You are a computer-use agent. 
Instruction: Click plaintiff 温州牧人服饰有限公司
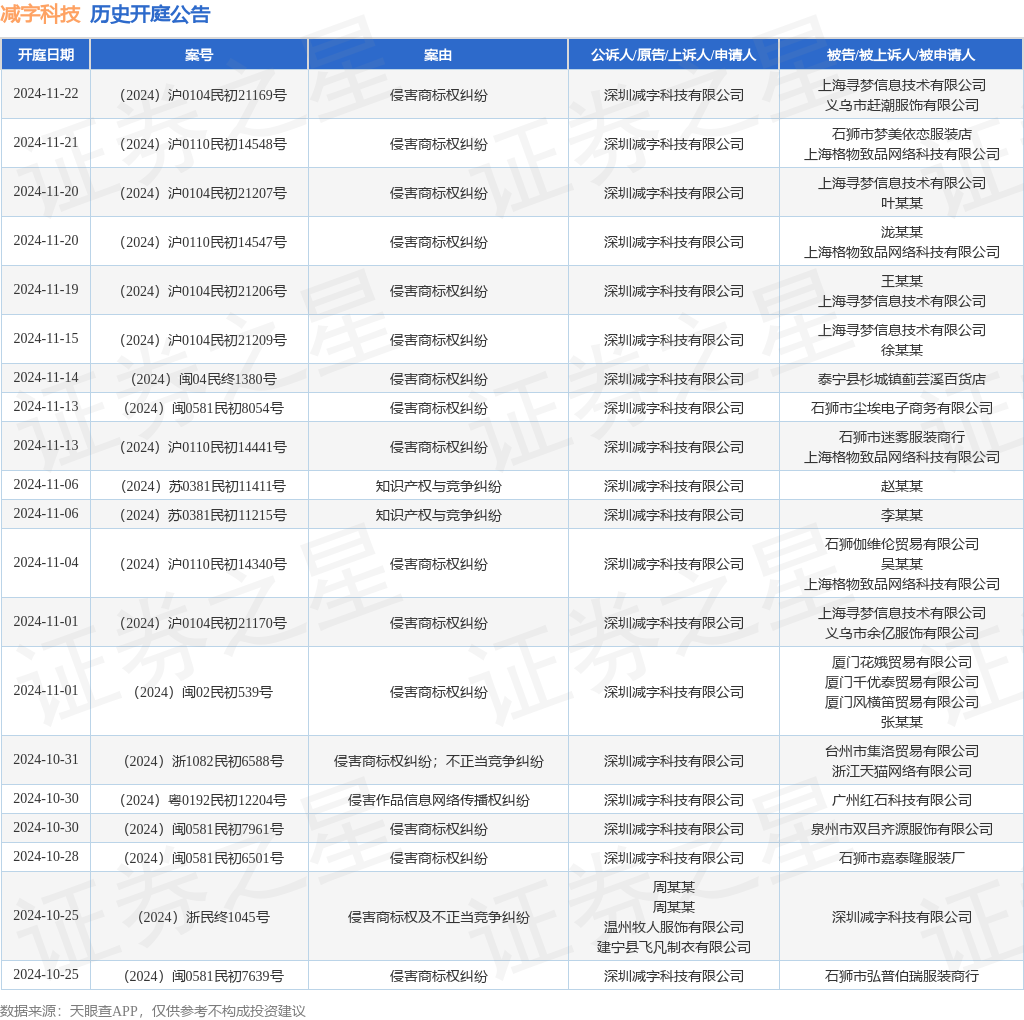tap(673, 927)
